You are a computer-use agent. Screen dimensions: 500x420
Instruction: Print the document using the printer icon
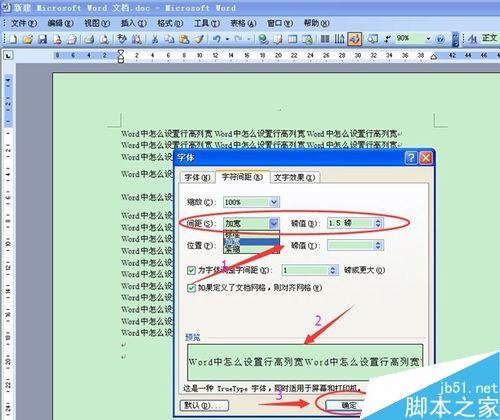coord(89,39)
